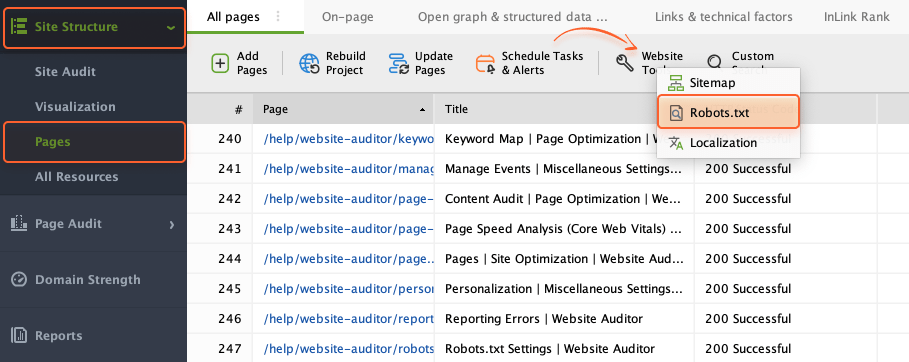Open row 246 reporting page link
909x362 pixels.
coord(348,319)
